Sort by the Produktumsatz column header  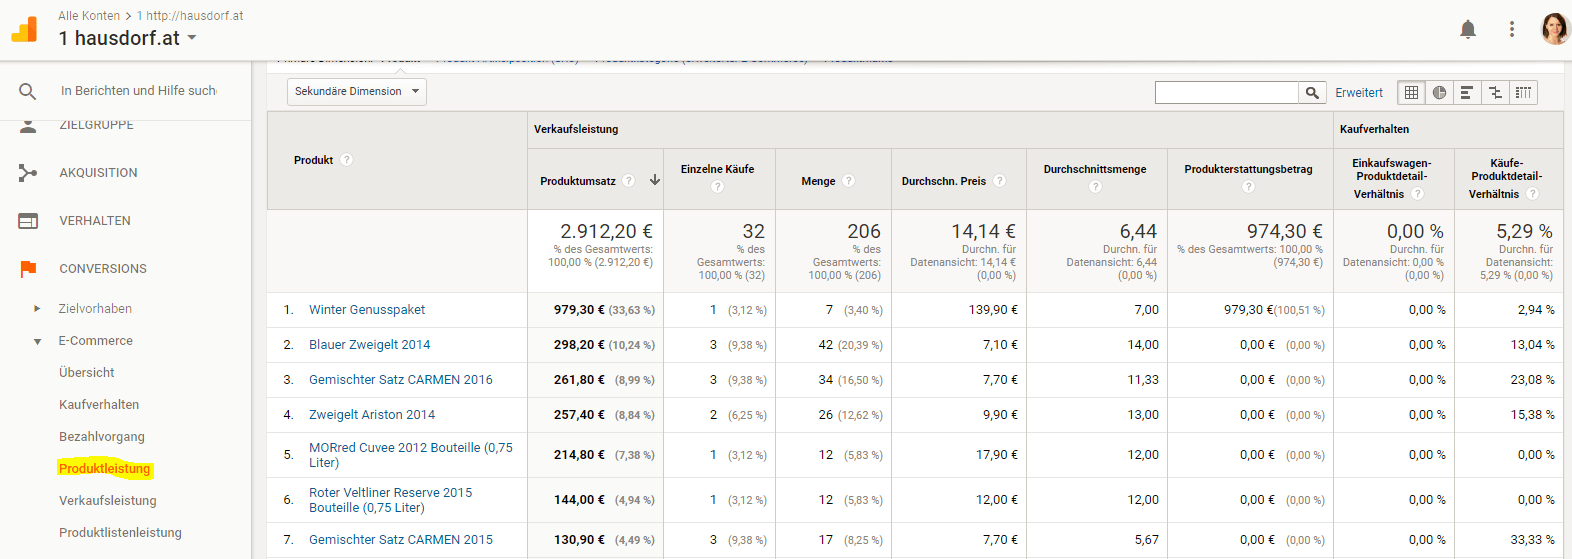click(x=578, y=181)
